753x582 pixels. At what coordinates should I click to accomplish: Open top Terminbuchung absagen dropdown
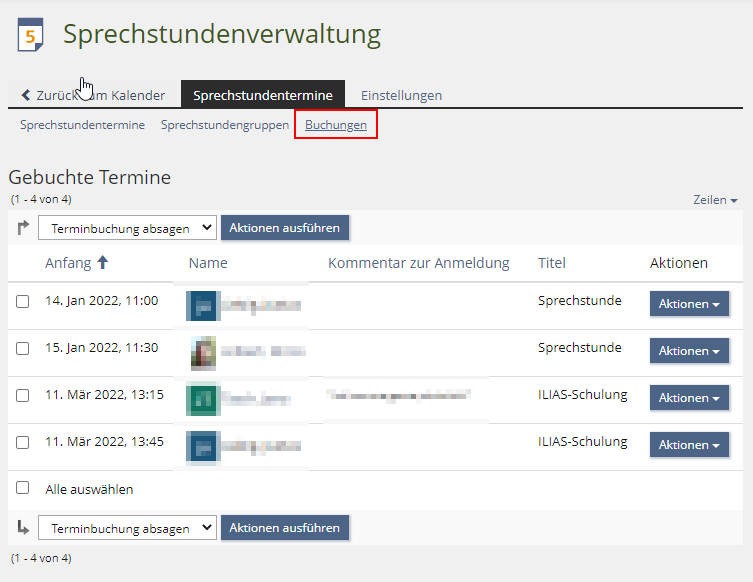coord(127,228)
